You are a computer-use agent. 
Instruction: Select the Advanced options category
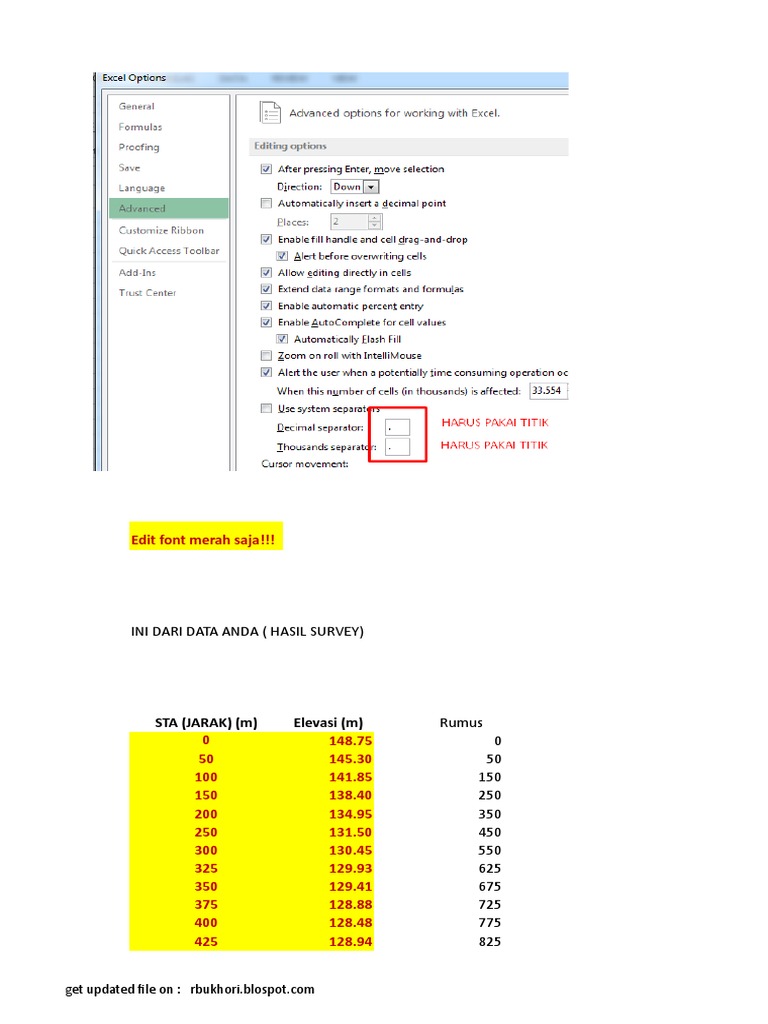click(169, 208)
